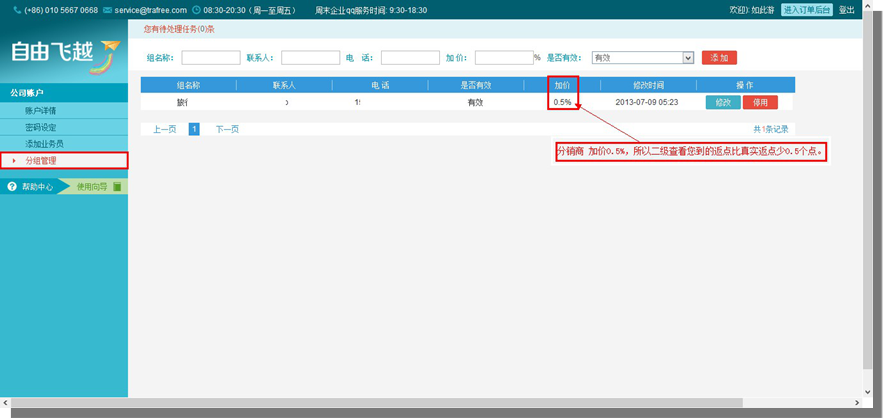The height and width of the screenshot is (419, 883).
Task: Click the red 停用 button
Action: click(x=760, y=102)
